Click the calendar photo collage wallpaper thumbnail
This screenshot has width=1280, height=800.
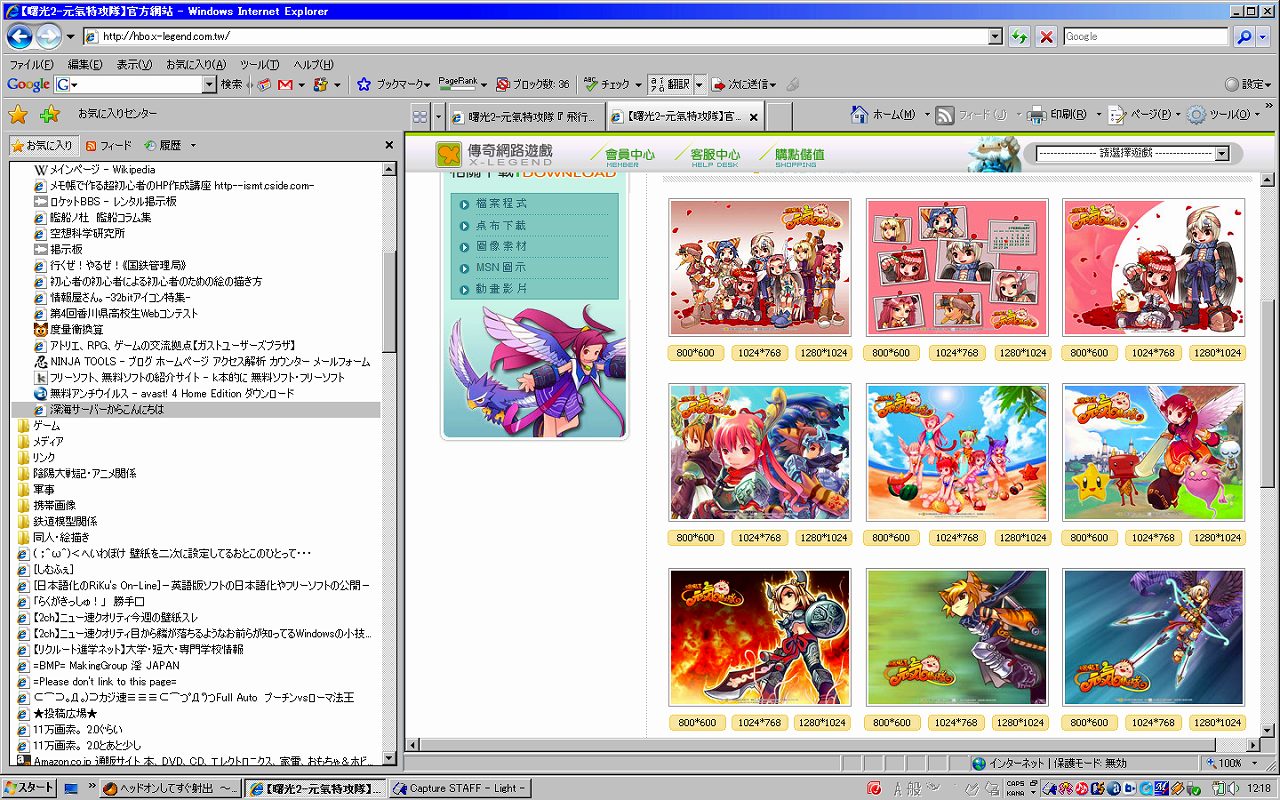(x=957, y=267)
